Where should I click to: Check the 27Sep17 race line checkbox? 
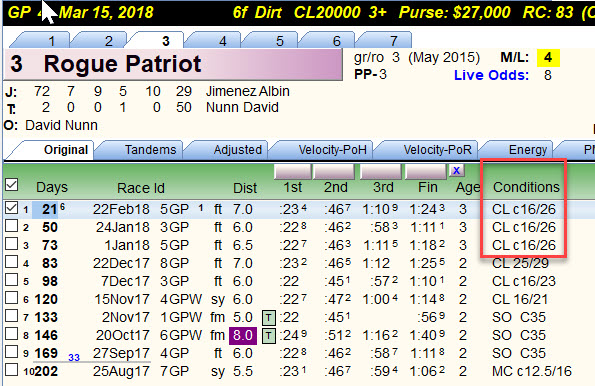pos(11,352)
